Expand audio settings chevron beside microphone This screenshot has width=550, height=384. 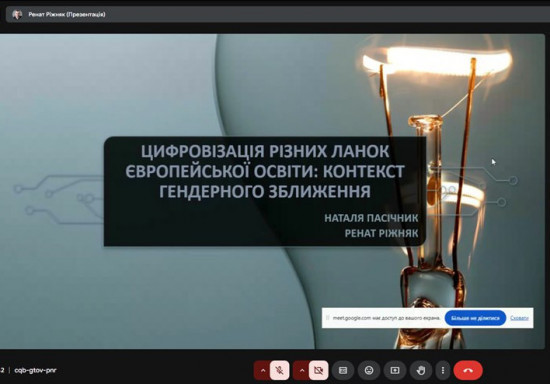(x=262, y=370)
